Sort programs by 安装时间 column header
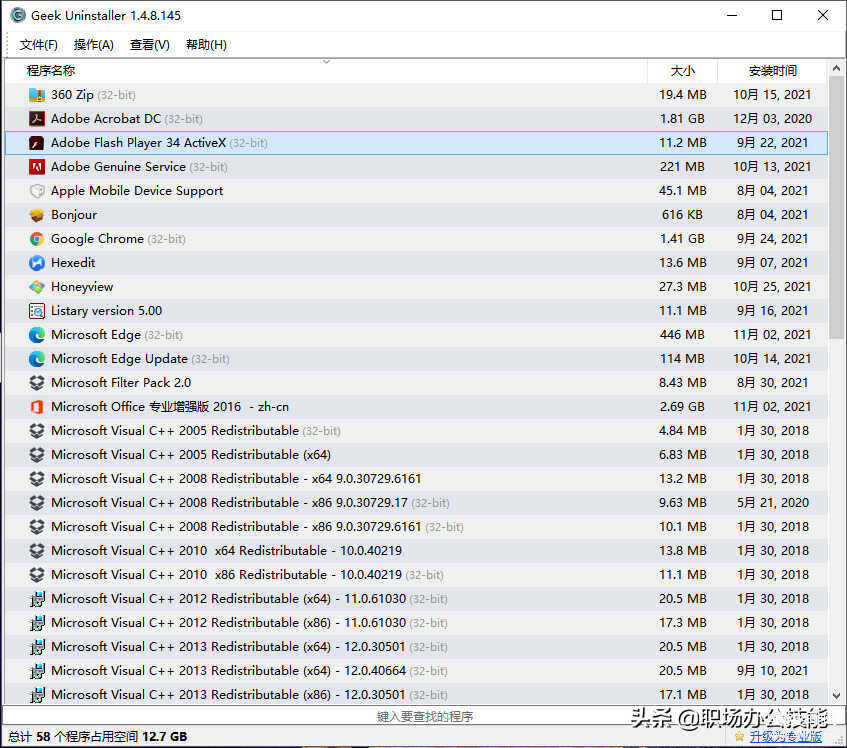This screenshot has width=847, height=748. point(772,71)
